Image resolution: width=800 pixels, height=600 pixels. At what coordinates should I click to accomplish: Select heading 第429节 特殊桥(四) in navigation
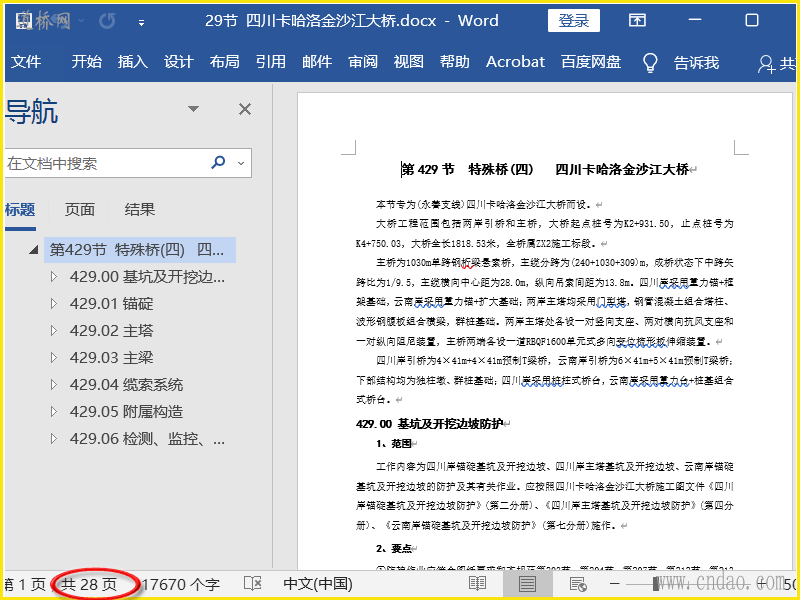pos(140,250)
